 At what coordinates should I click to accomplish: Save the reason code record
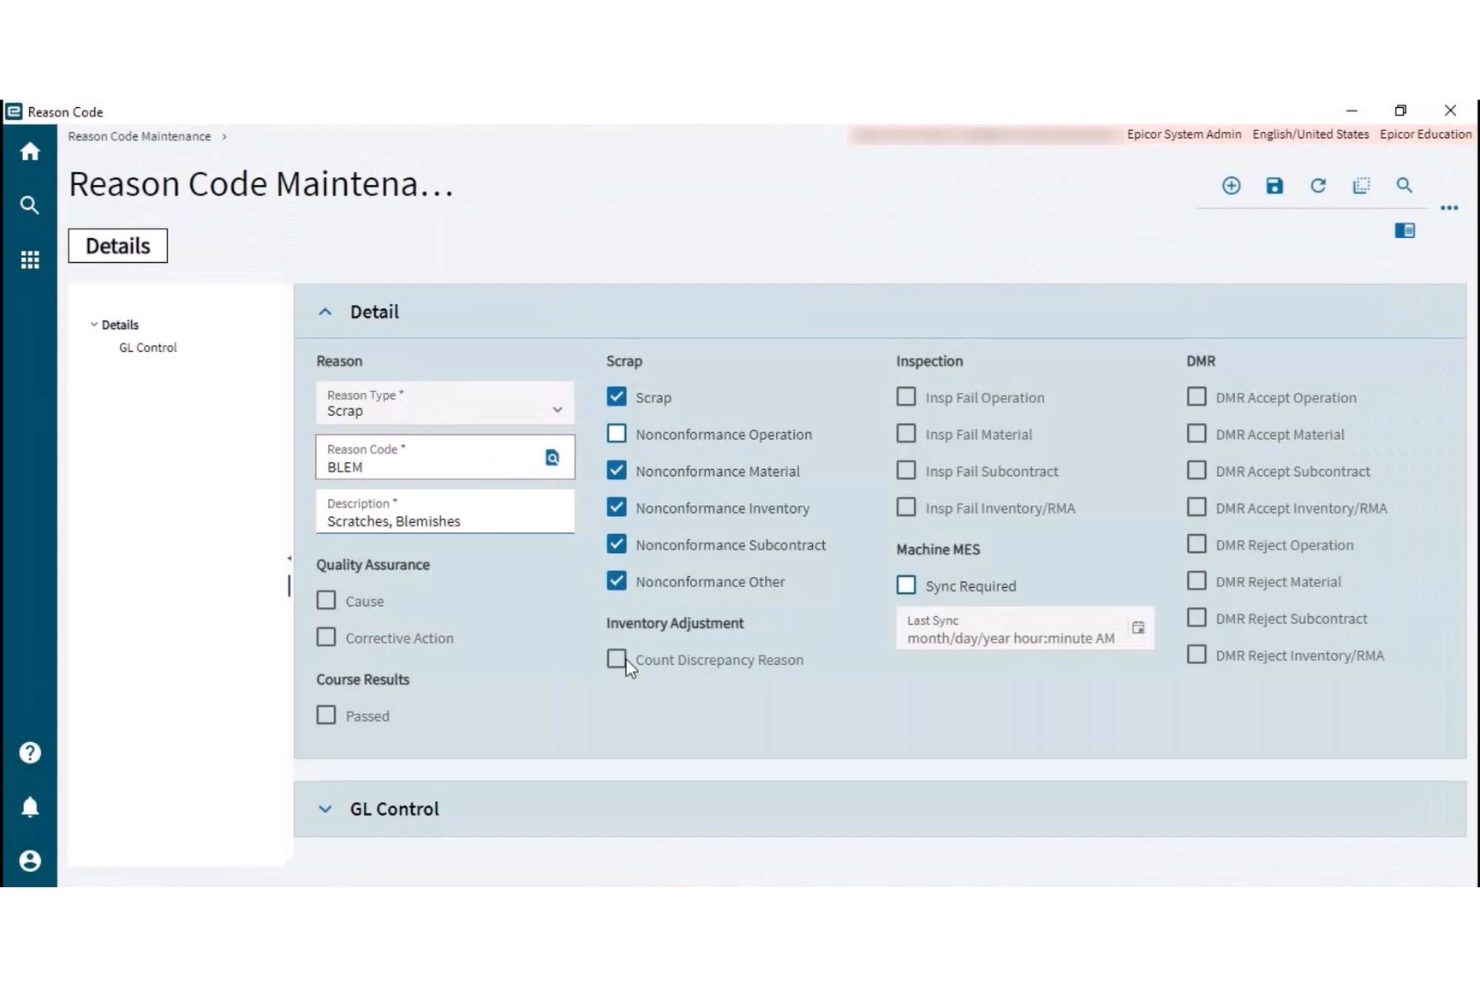[1274, 186]
